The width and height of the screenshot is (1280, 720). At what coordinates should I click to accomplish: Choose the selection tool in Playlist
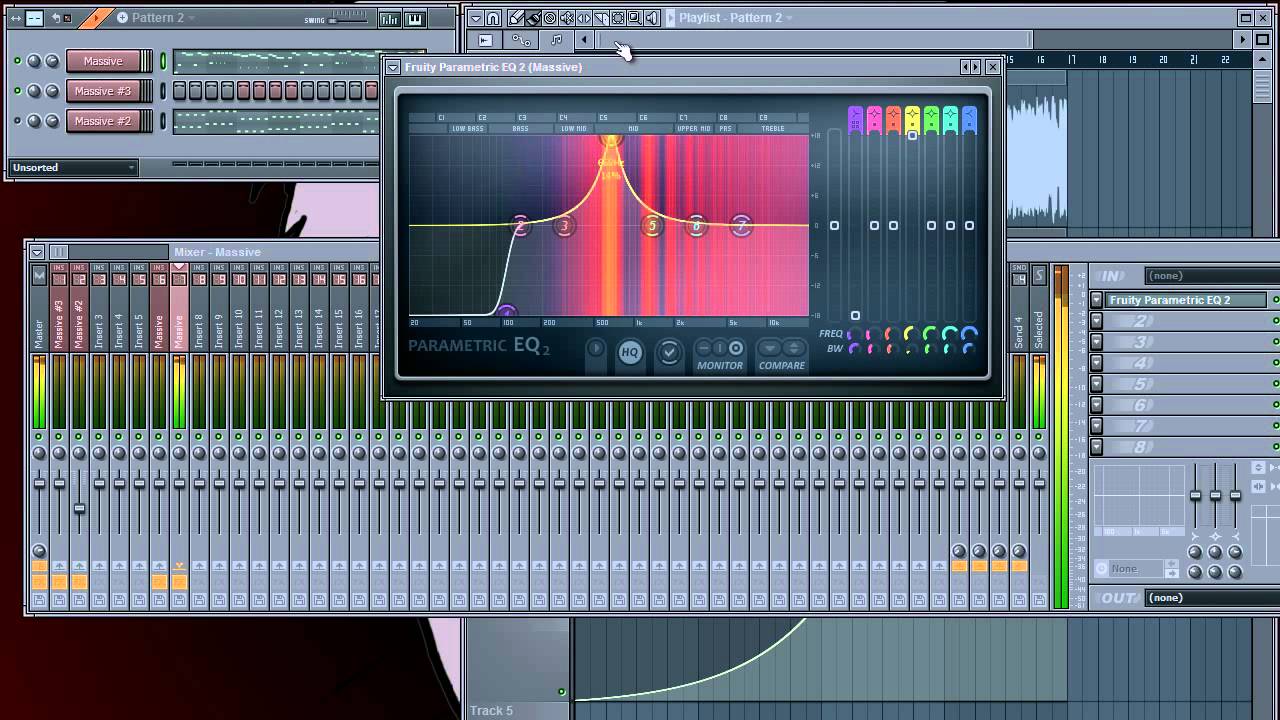tap(618, 18)
